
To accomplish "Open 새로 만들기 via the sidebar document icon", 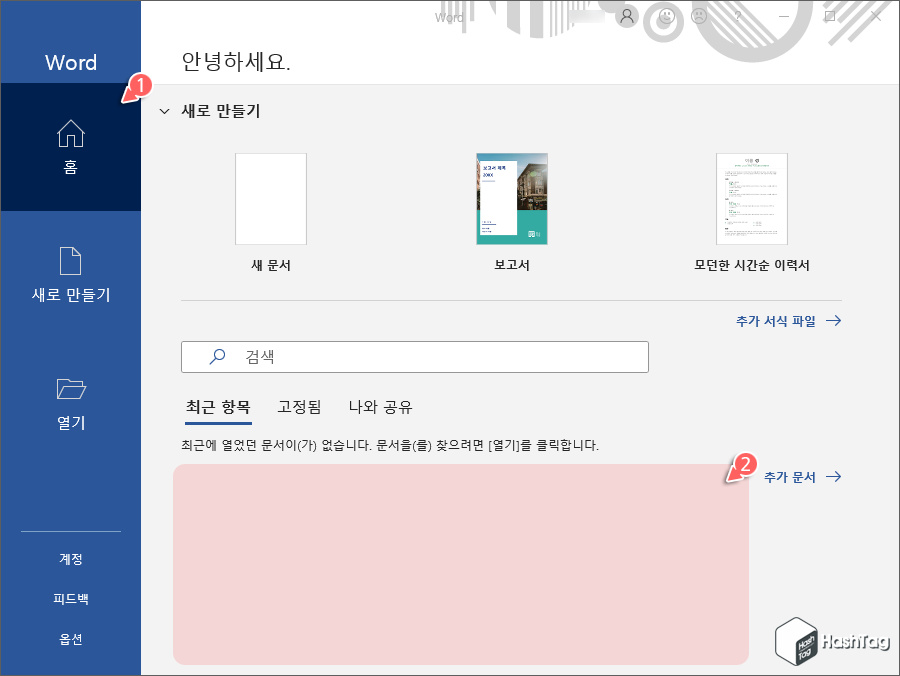I will 70,262.
